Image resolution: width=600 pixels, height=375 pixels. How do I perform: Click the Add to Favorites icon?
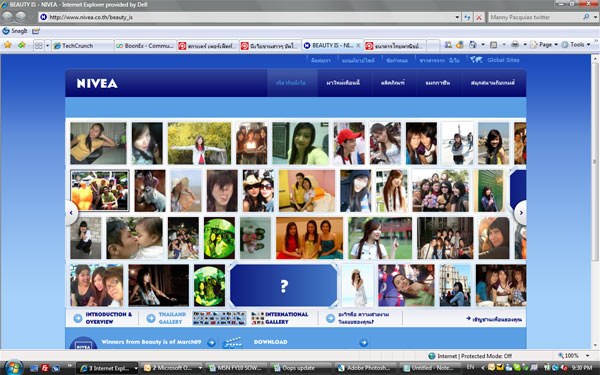coord(21,45)
